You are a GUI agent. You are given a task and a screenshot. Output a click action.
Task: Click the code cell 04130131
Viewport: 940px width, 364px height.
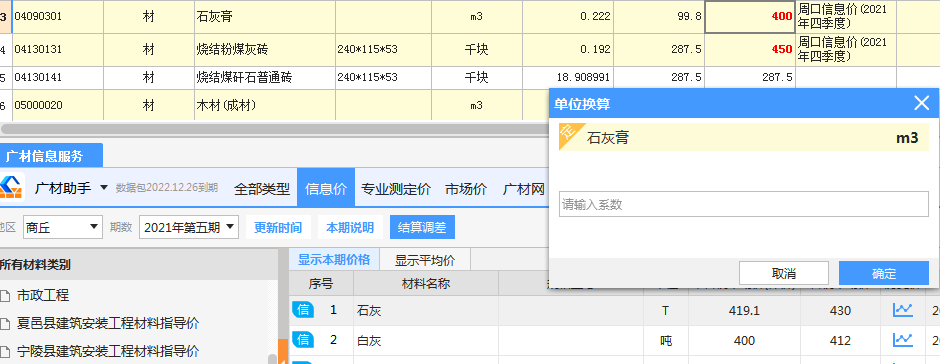(58, 50)
